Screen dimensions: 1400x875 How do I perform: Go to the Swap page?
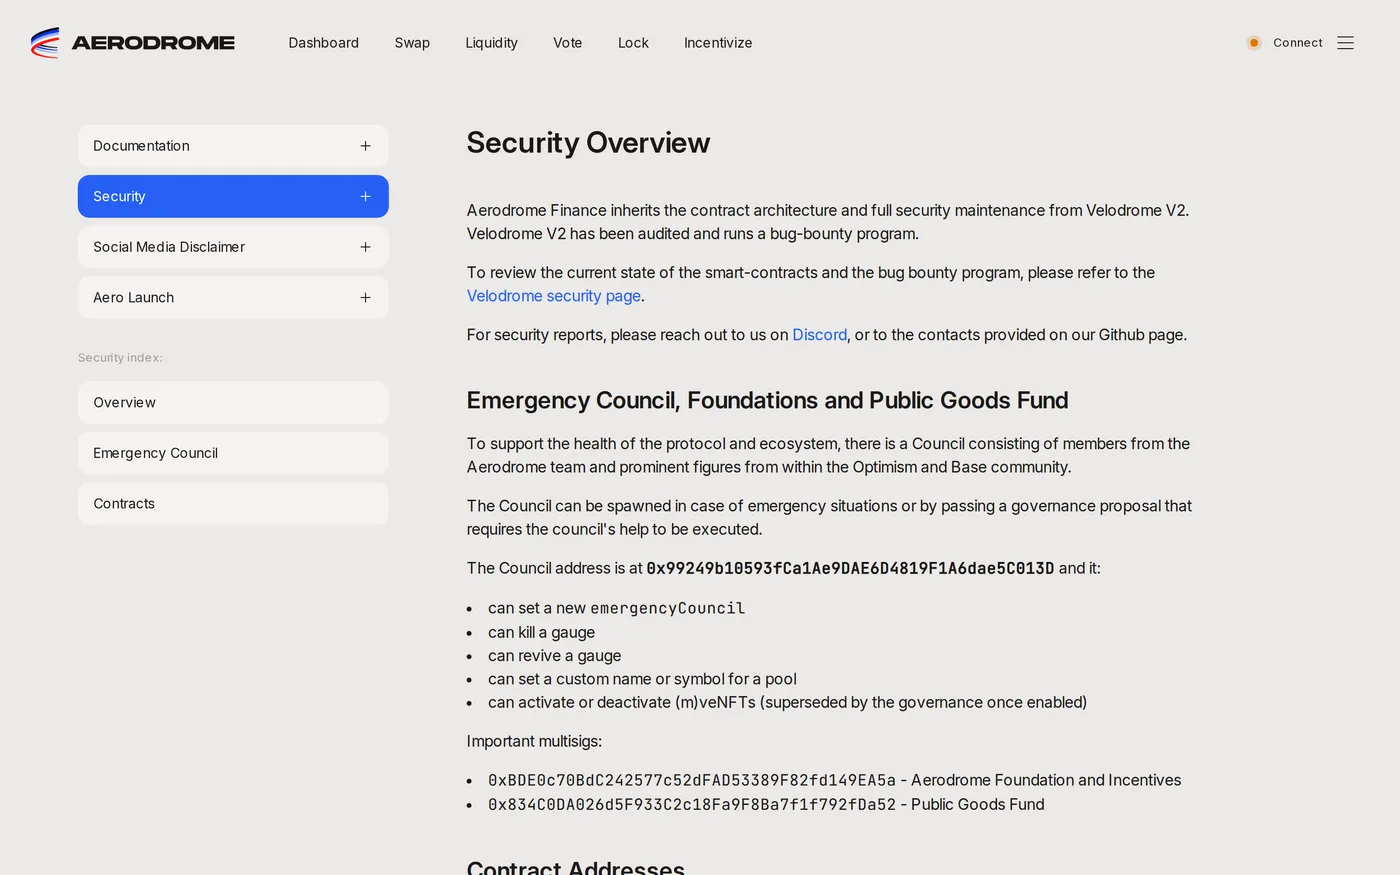pos(412,43)
